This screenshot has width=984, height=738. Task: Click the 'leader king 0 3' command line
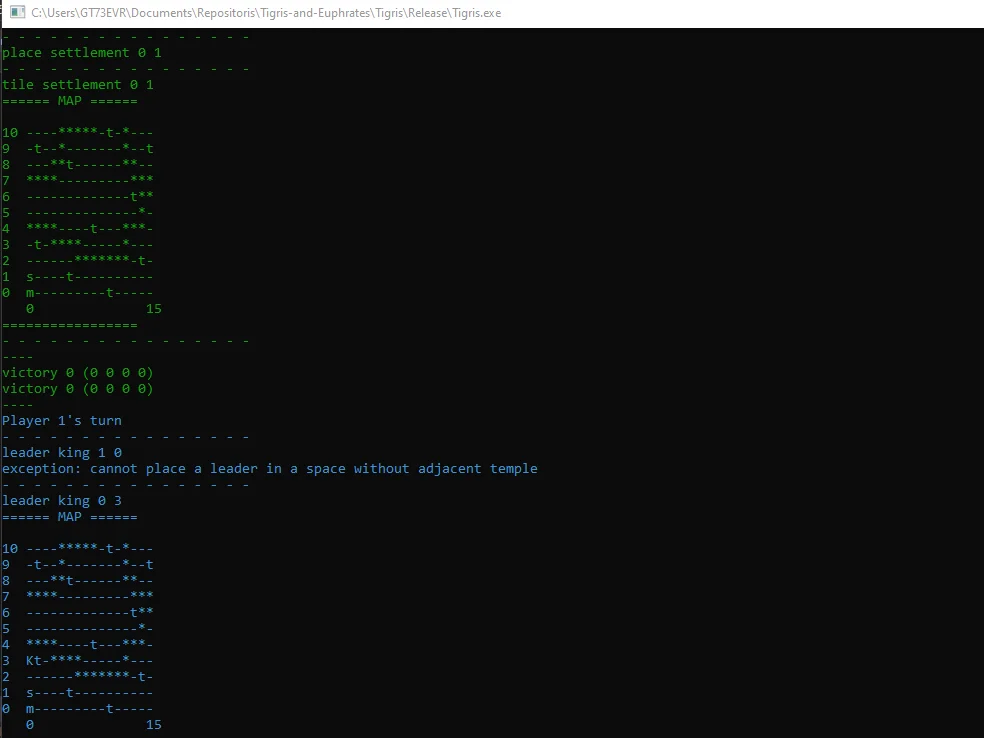[x=62, y=501]
